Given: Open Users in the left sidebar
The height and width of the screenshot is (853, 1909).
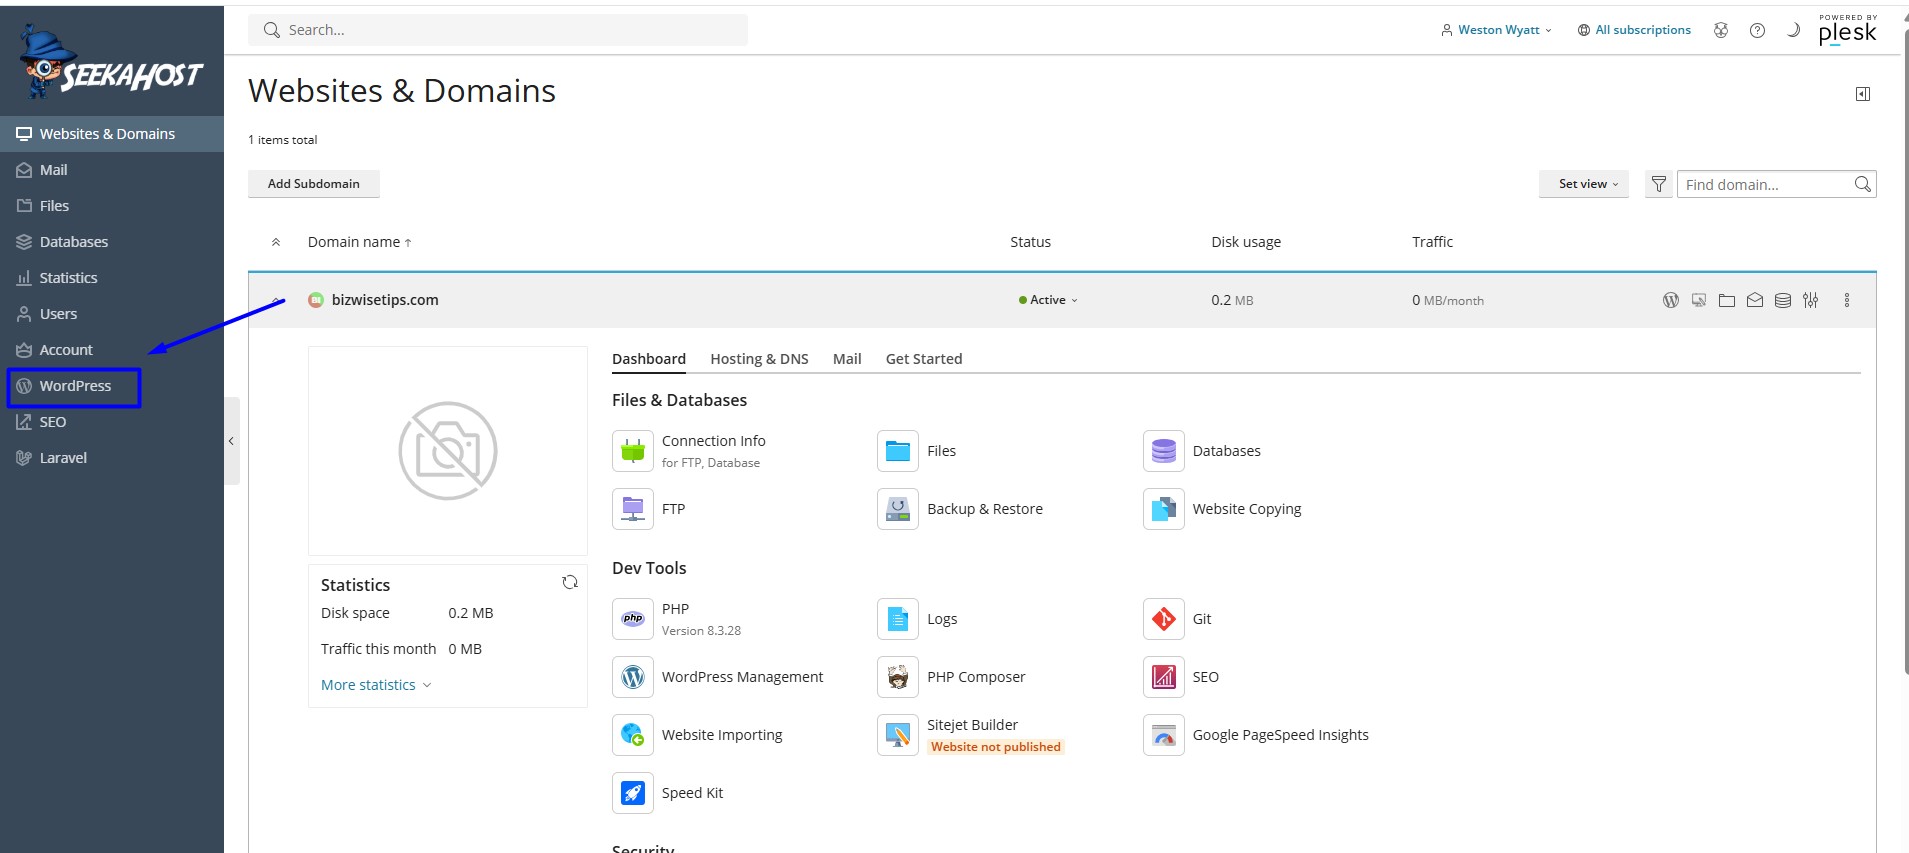Looking at the screenshot, I should pyautogui.click(x=112, y=314).
